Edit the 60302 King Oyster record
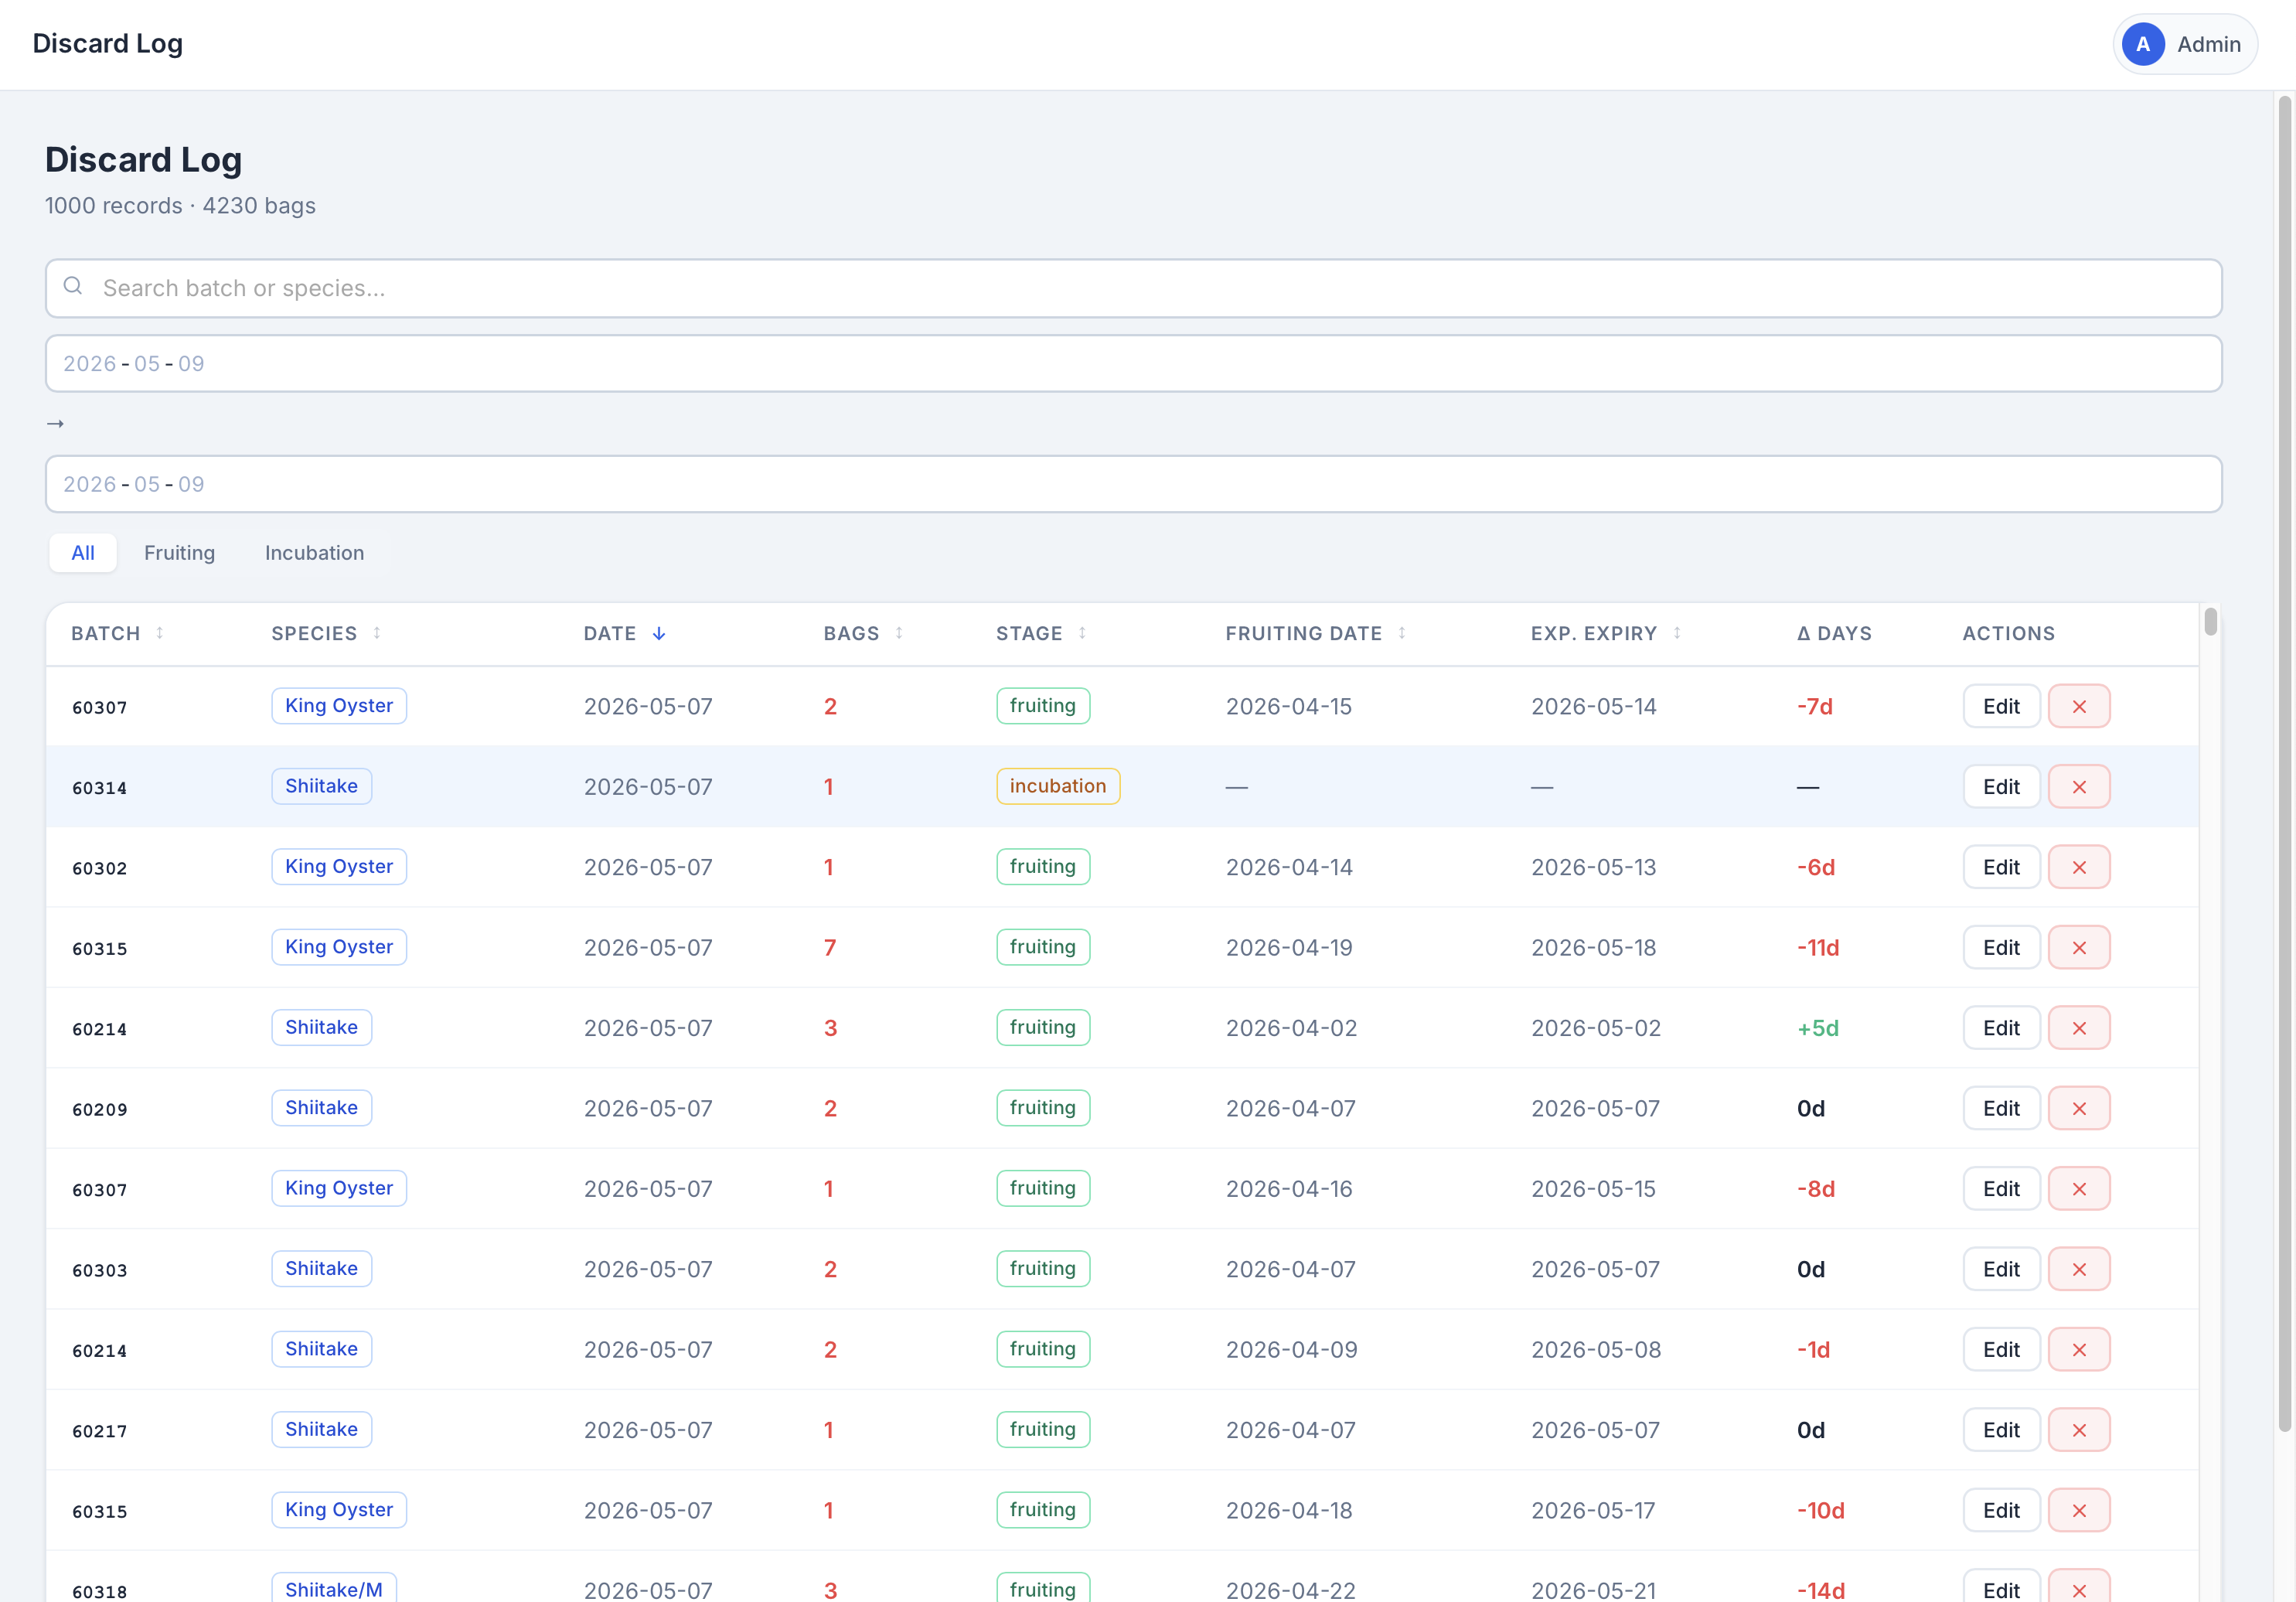 point(2001,867)
